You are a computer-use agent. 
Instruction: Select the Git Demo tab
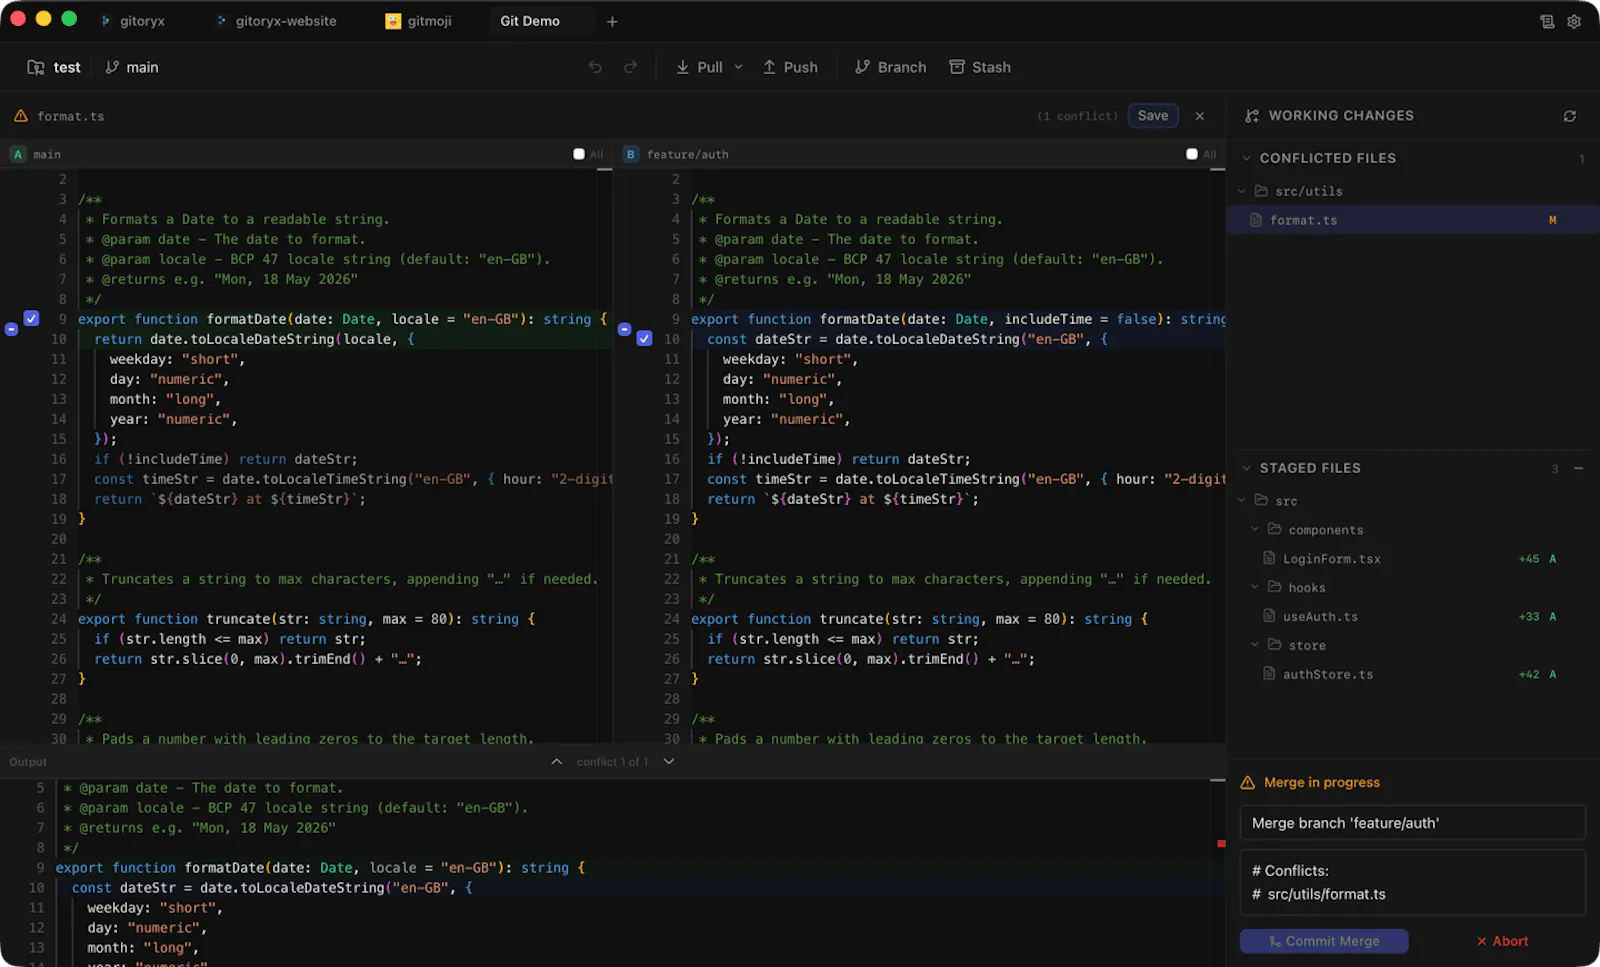click(x=530, y=21)
